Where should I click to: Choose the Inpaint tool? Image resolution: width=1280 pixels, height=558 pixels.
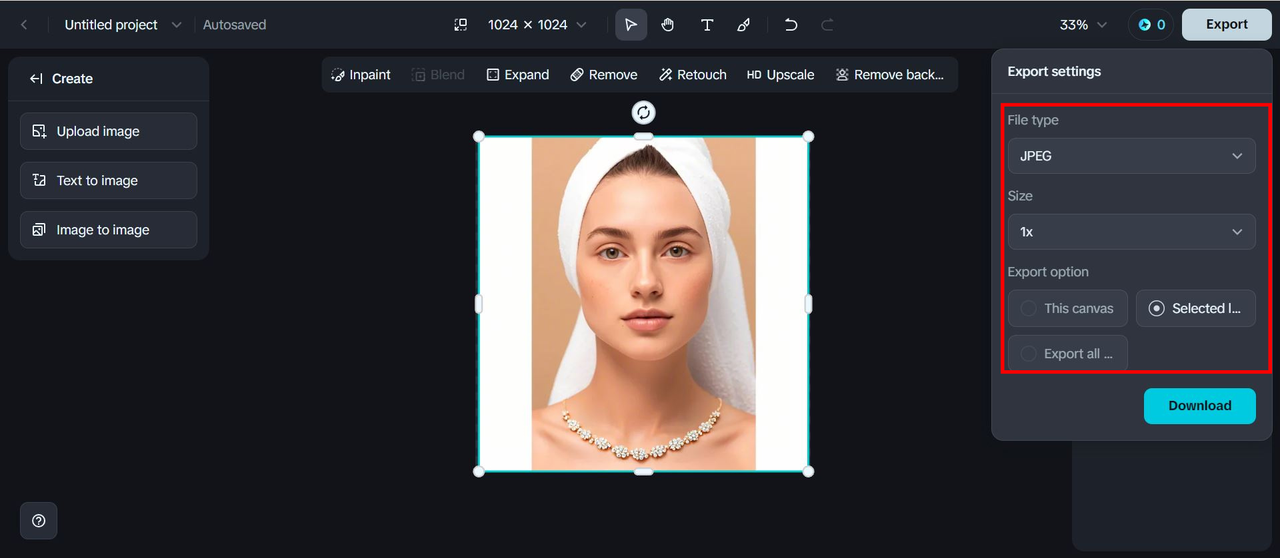coord(361,75)
